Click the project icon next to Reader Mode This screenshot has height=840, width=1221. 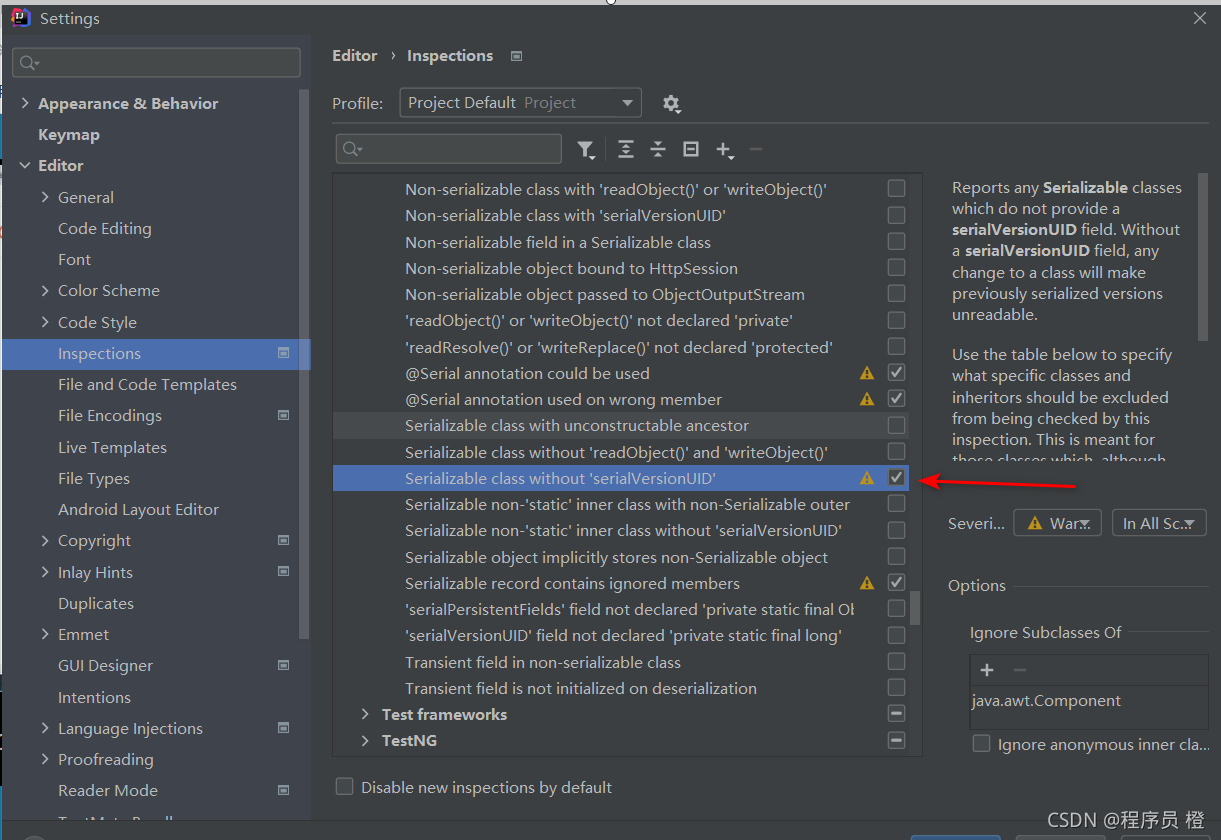click(x=284, y=790)
